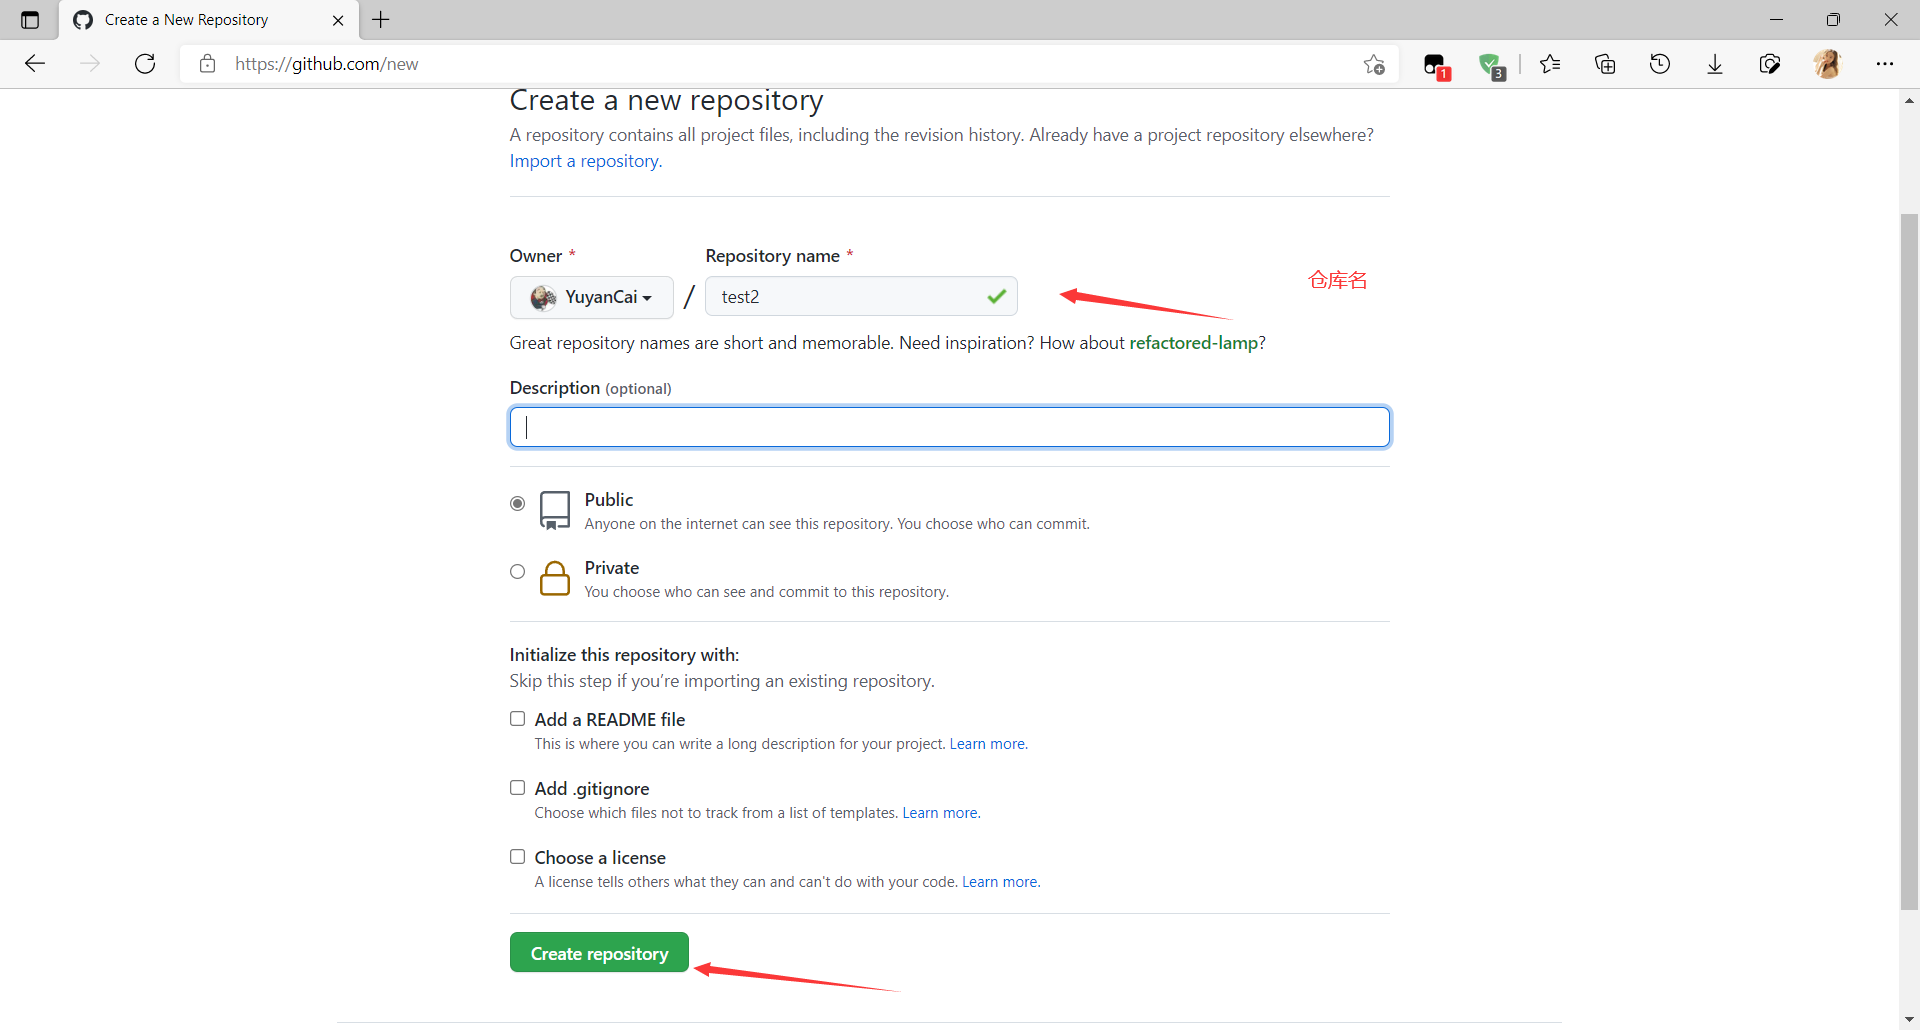Screen dimensions: 1920x1030
Task: Open Learn more link for .gitignore
Action: point(941,813)
